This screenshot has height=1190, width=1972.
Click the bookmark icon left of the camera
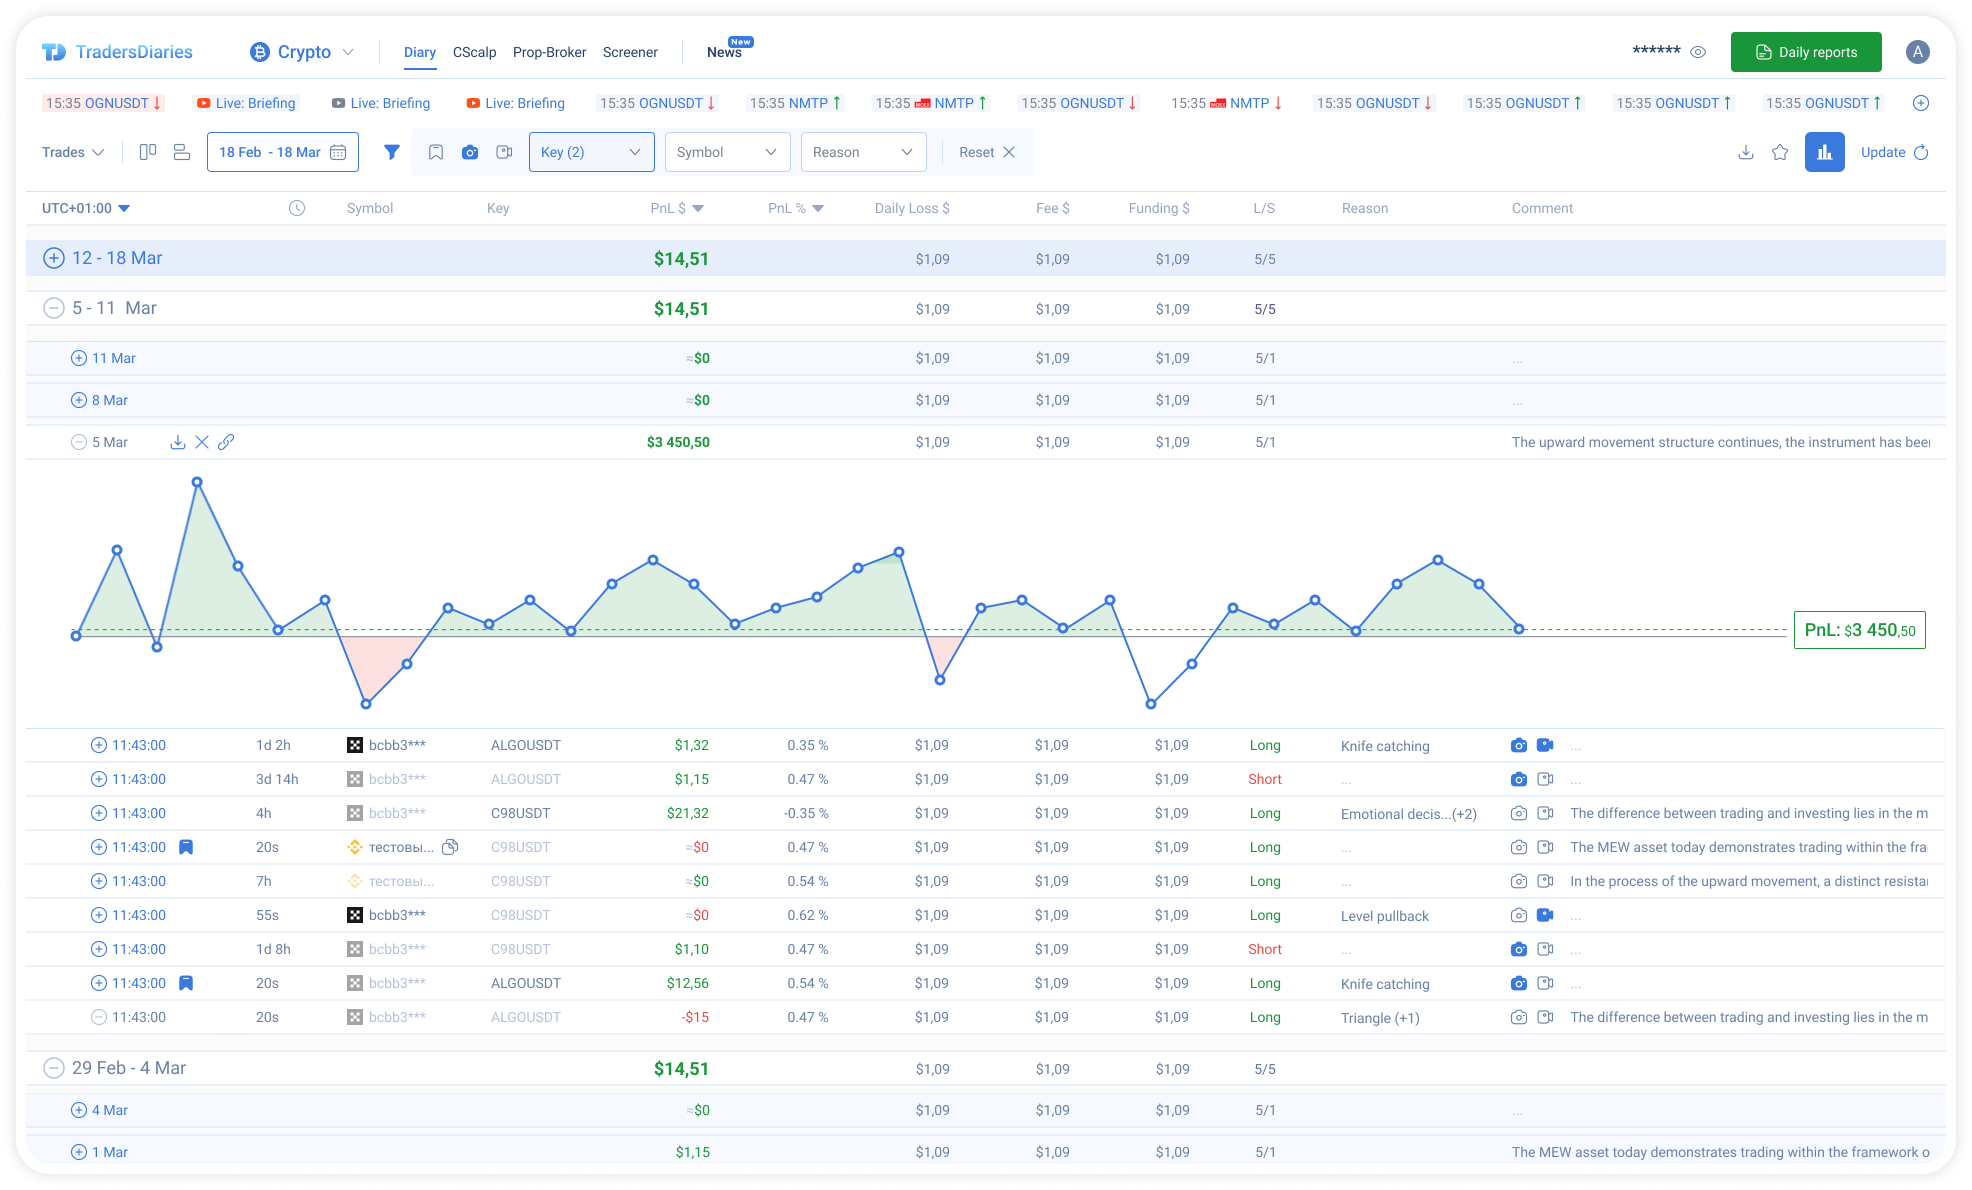(436, 152)
